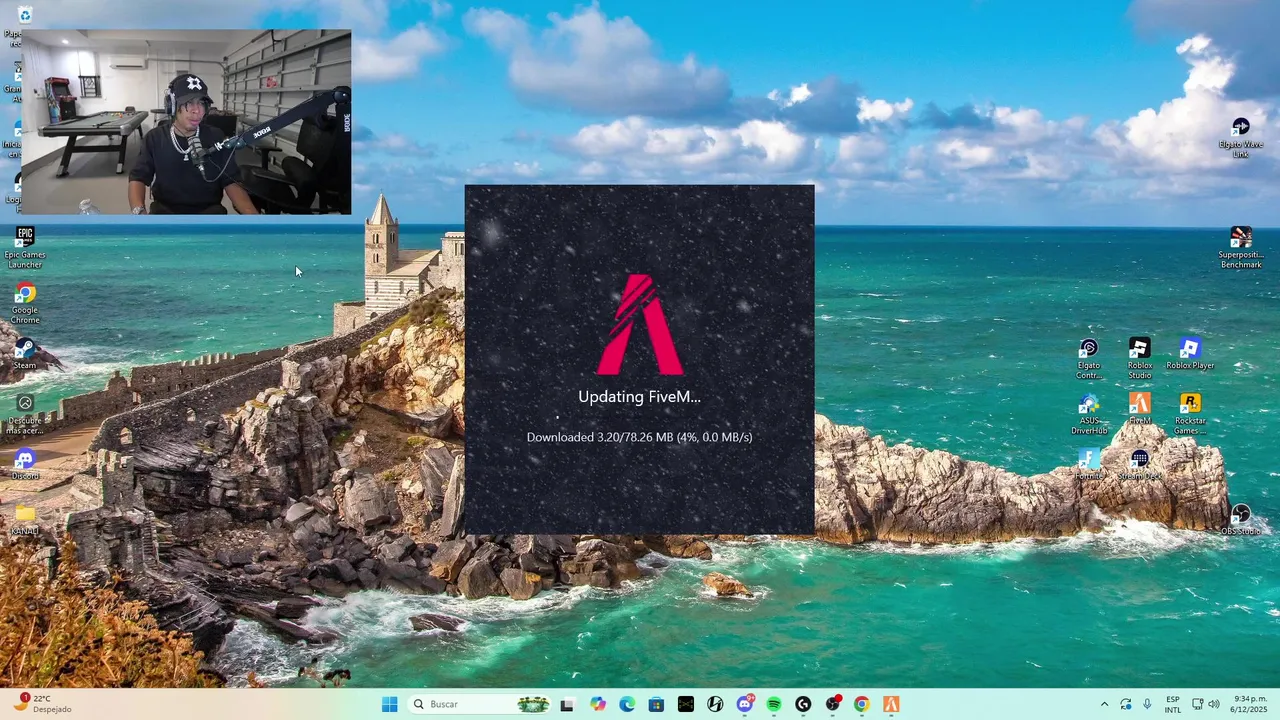1280x720 pixels.
Task: Open Microsoft Edge in the taskbar
Action: pos(626,704)
